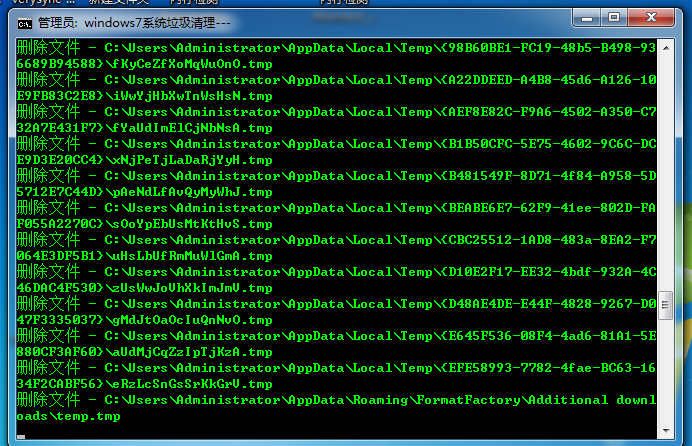Click the line ending aUdMjCqZzIpTjKzA.tmp

click(x=145, y=352)
